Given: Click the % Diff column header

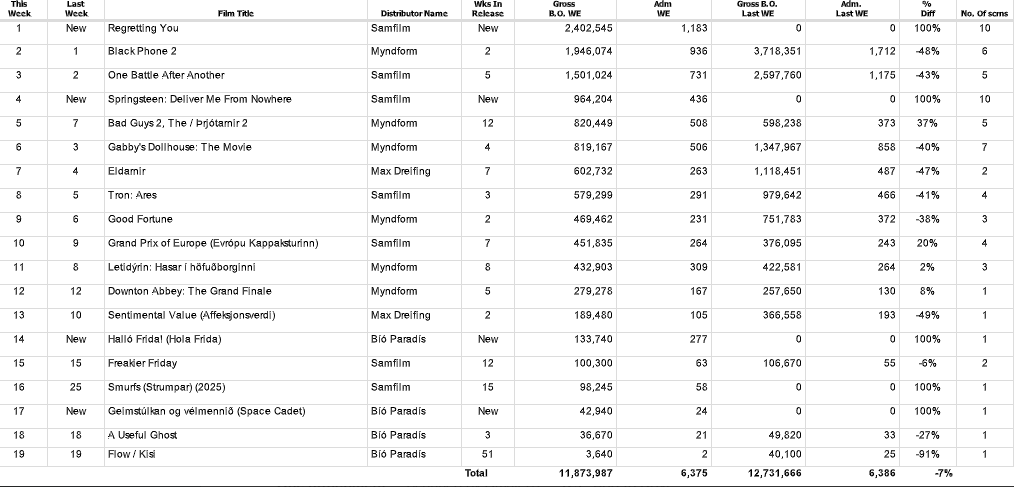Looking at the screenshot, I should (927, 9).
